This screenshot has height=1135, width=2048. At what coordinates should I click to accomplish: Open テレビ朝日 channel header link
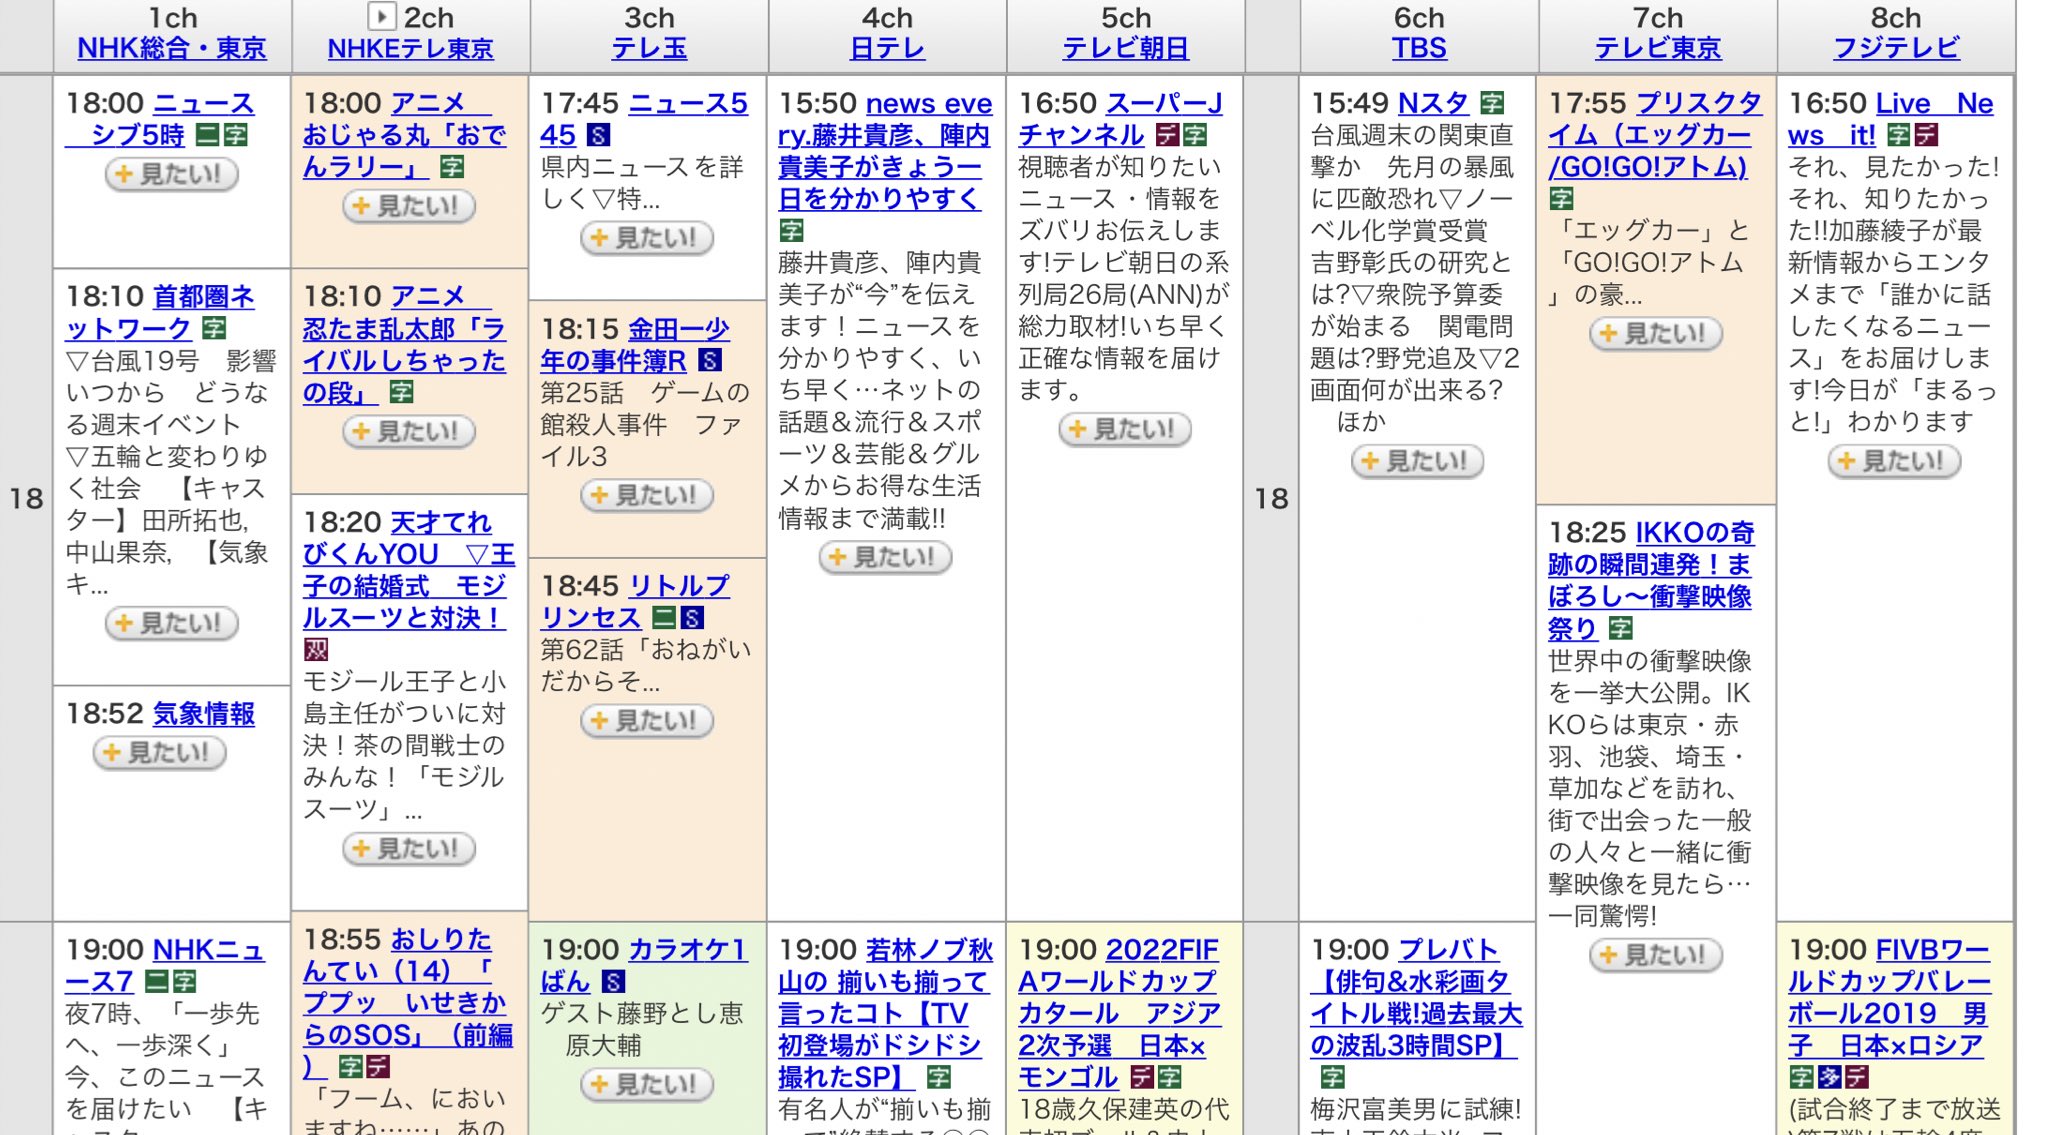click(x=1125, y=48)
